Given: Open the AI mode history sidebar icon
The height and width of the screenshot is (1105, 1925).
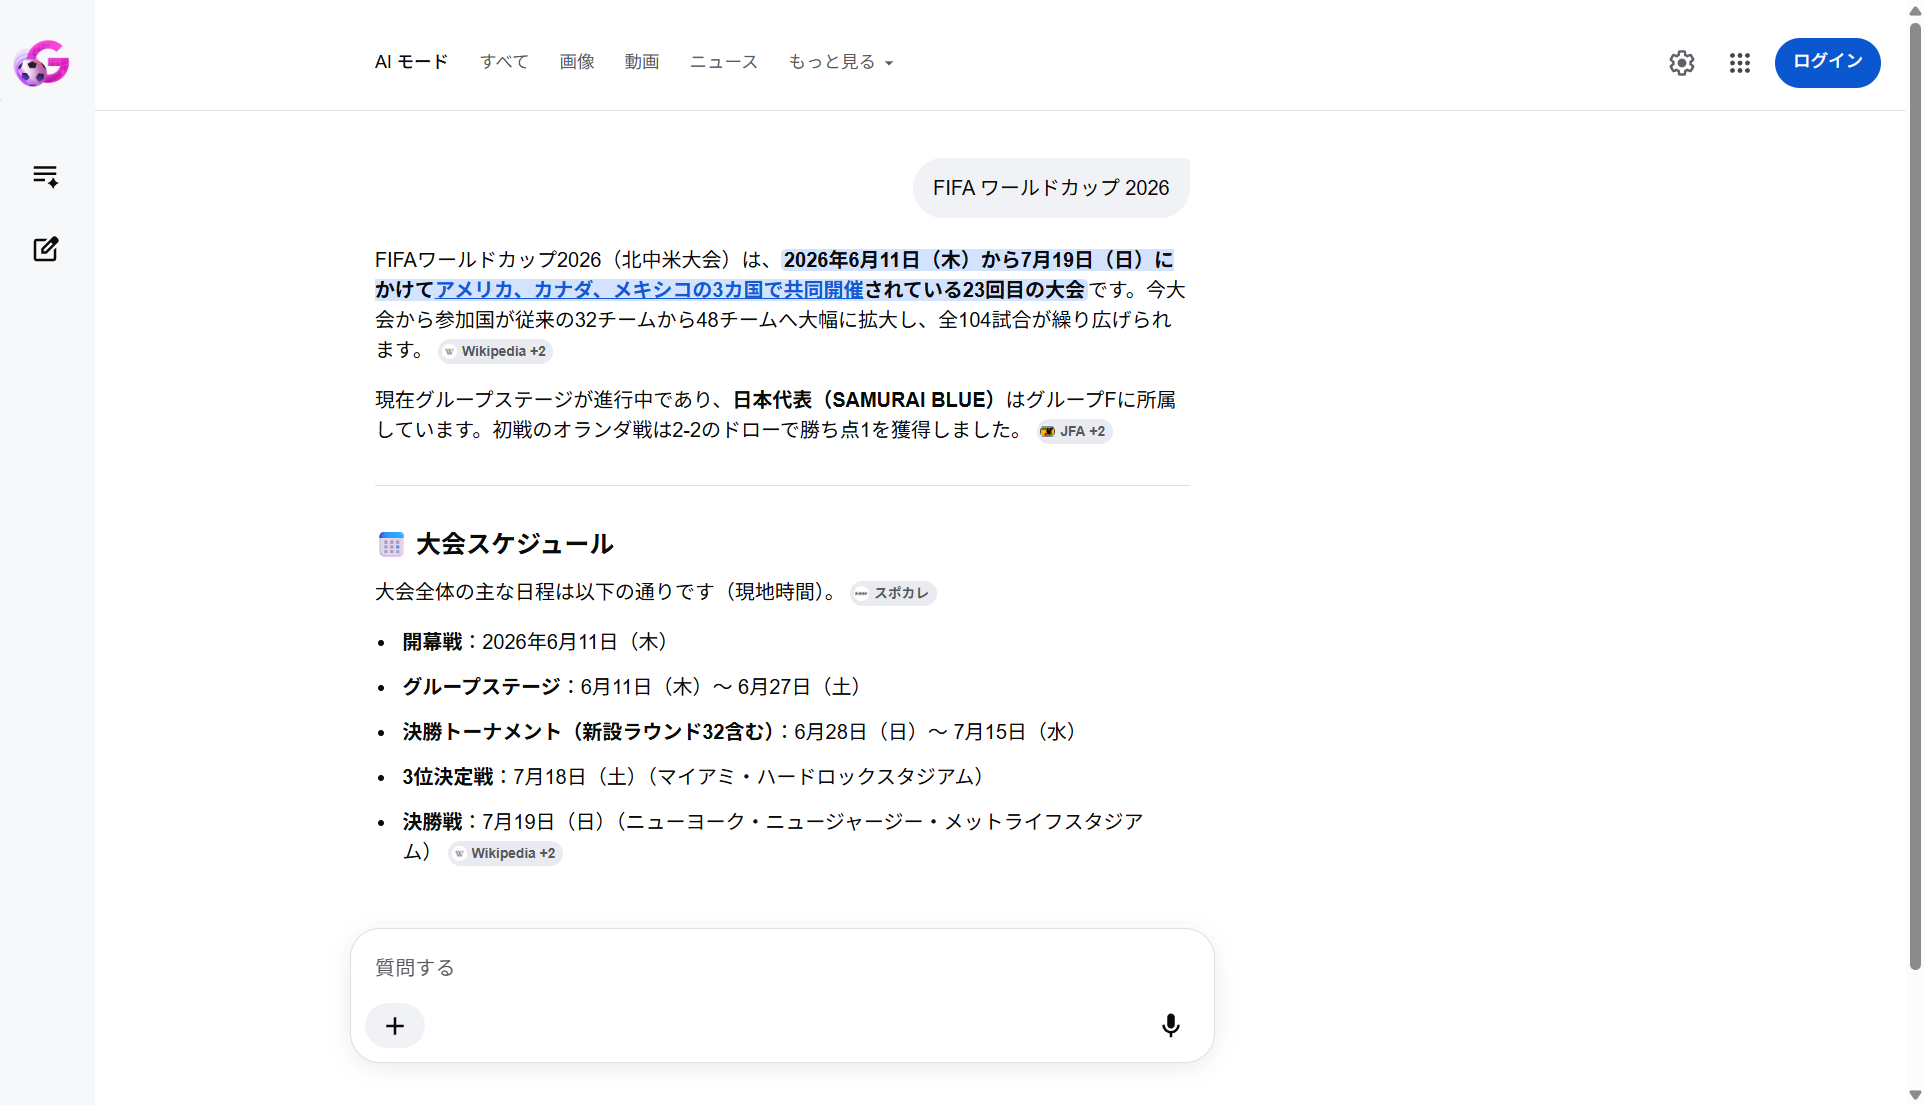Looking at the screenshot, I should point(45,177).
